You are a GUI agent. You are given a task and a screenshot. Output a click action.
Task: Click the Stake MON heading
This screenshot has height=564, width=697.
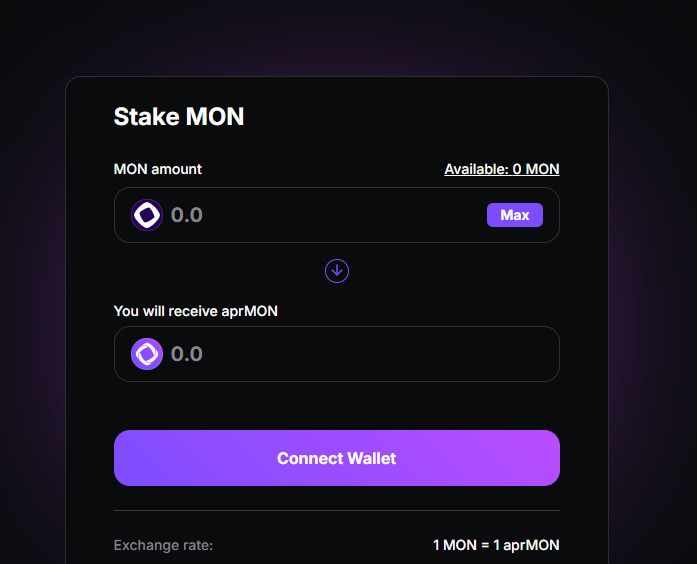click(x=179, y=116)
